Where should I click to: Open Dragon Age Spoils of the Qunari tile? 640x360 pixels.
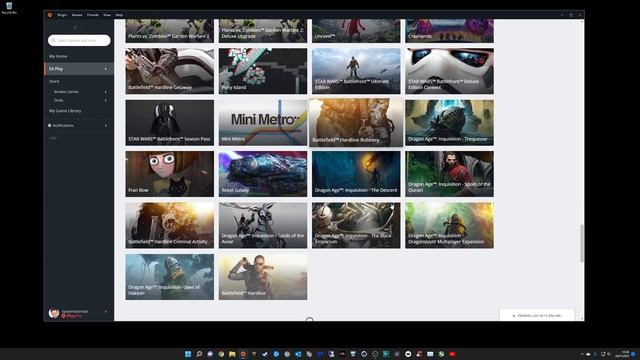[449, 174]
